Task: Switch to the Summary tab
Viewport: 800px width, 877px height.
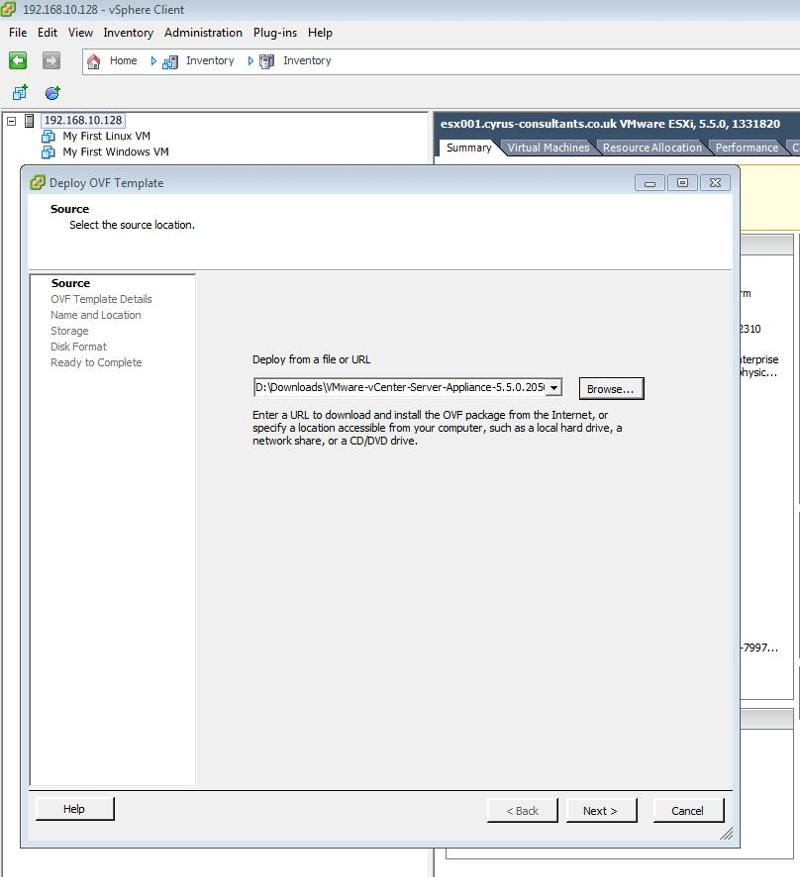Action: [x=469, y=148]
